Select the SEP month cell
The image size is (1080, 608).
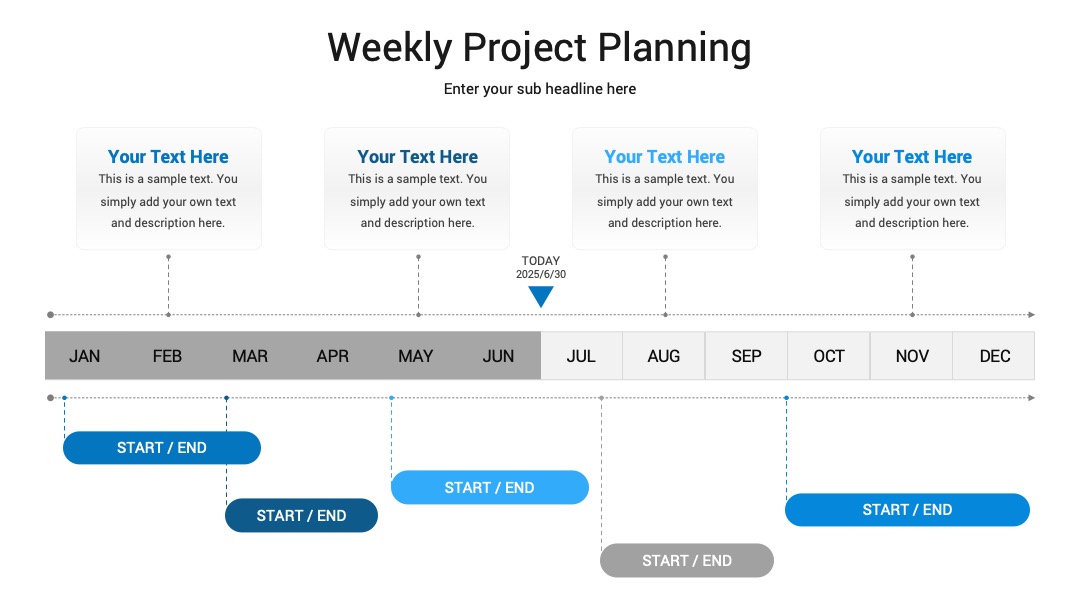[x=747, y=356]
